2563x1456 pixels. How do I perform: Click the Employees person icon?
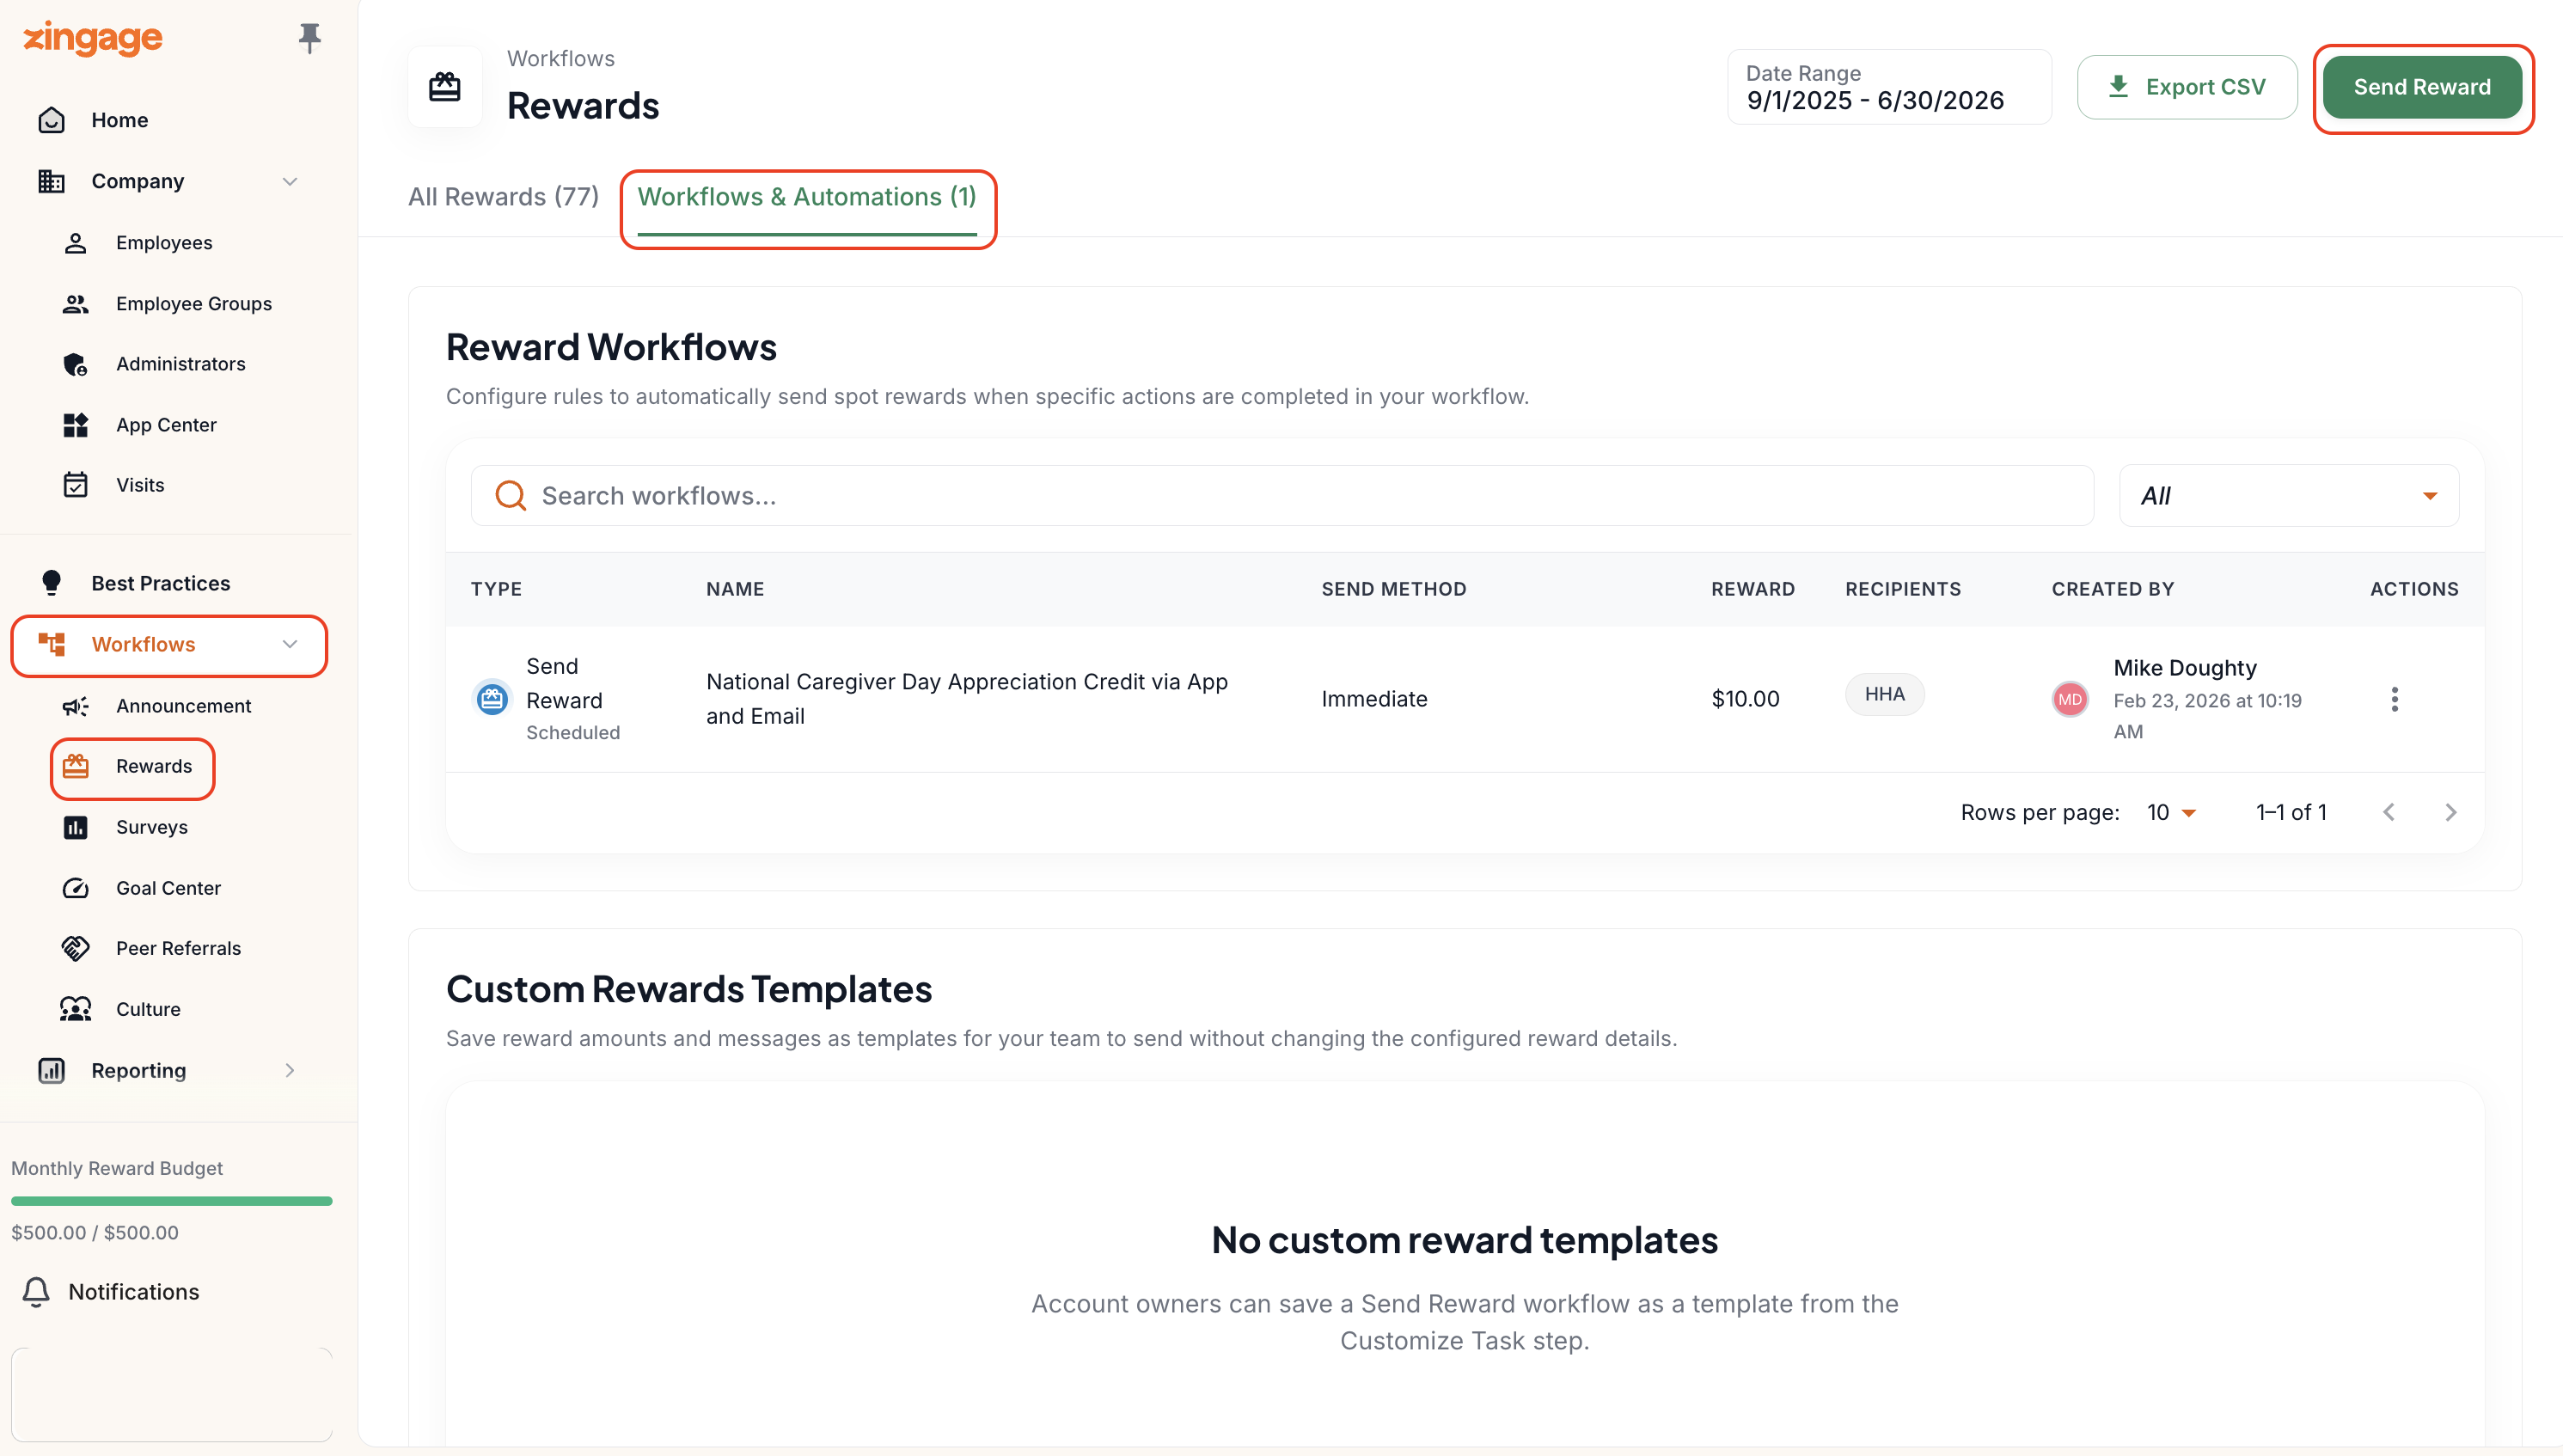(76, 243)
